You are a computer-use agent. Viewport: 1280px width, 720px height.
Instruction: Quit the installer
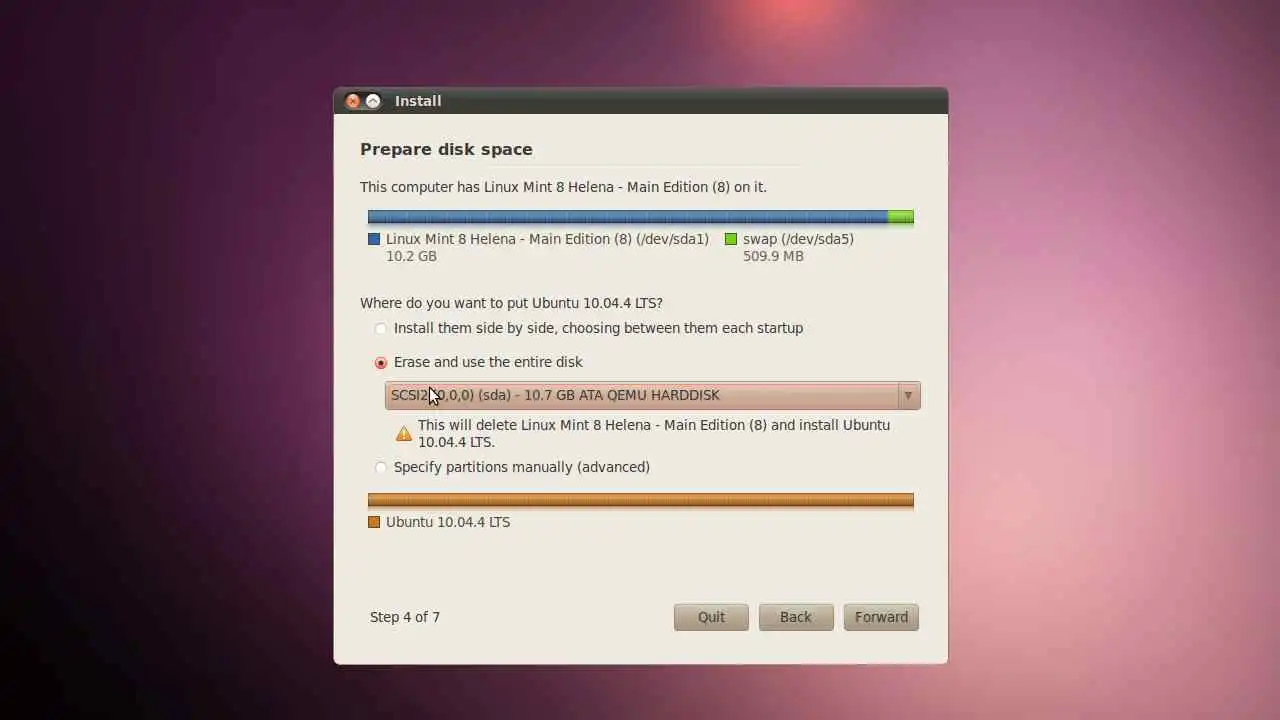coord(711,617)
